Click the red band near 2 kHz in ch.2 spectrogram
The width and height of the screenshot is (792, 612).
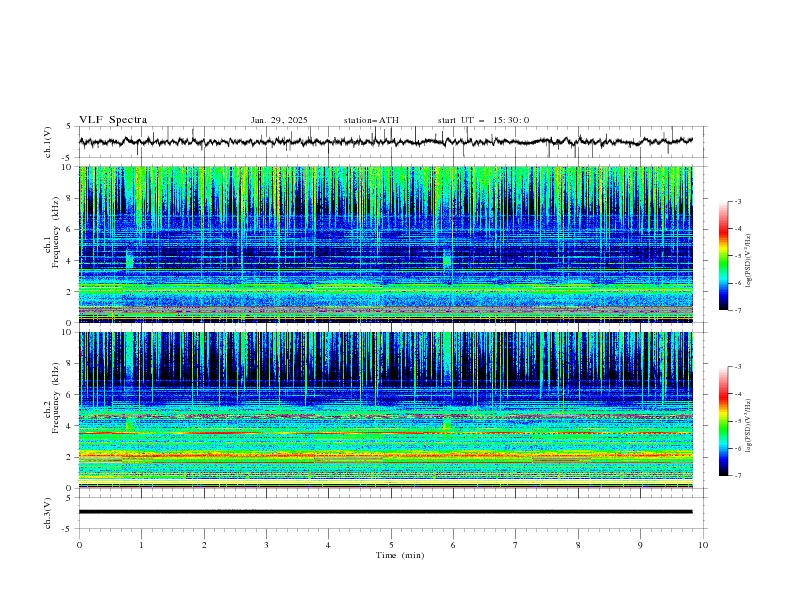click(385, 456)
